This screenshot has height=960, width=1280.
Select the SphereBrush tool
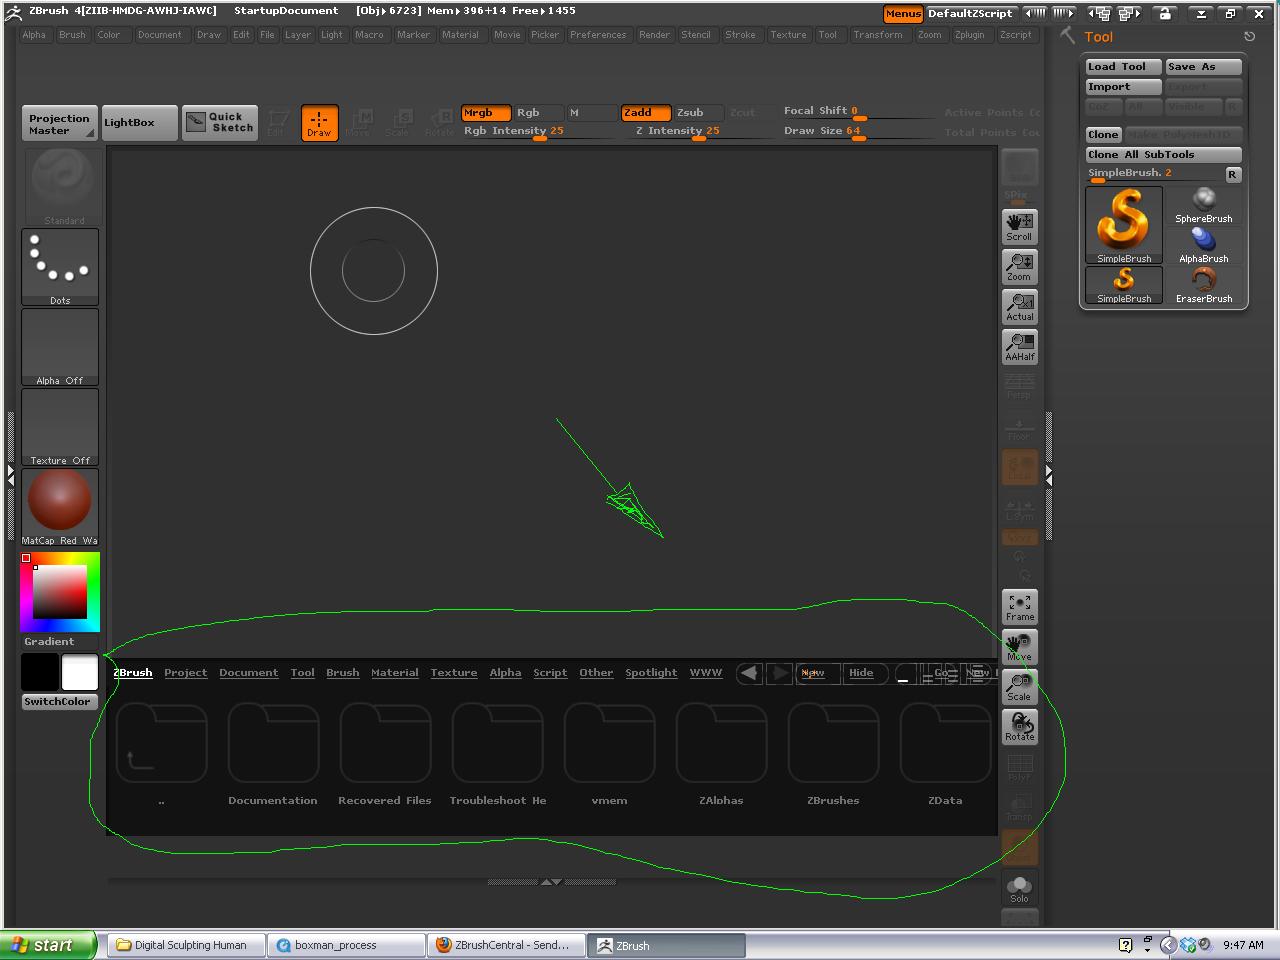point(1204,205)
